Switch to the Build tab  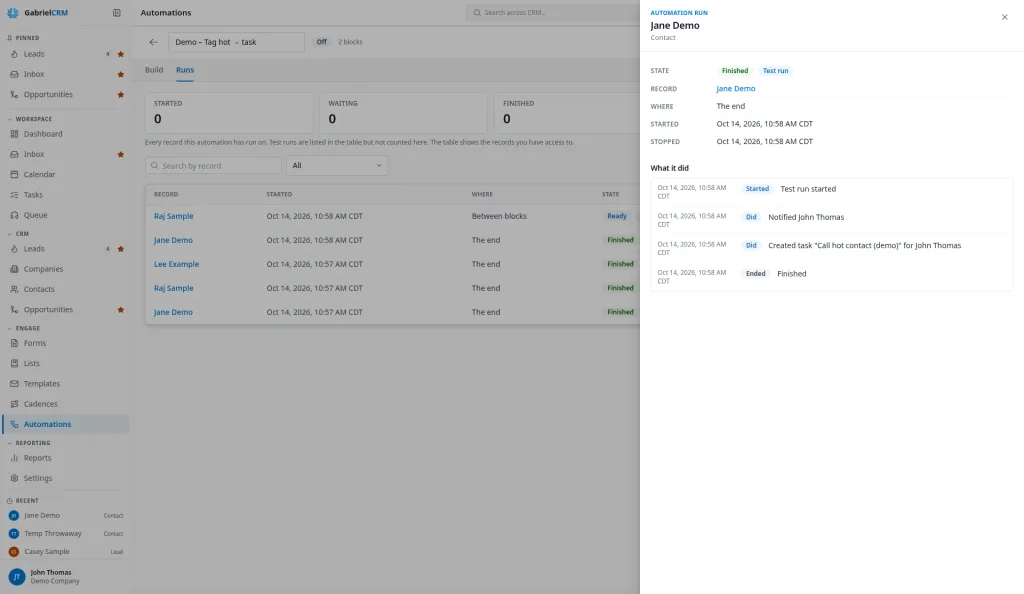[154, 70]
